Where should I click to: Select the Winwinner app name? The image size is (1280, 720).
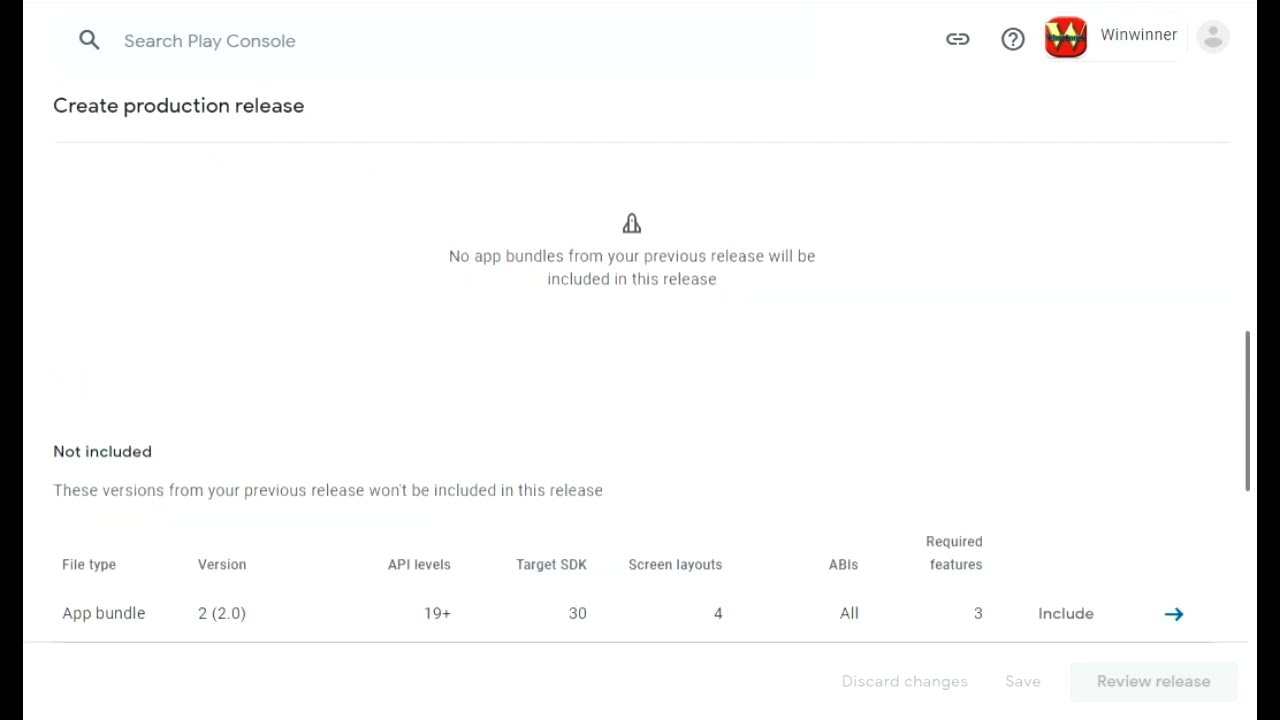1138,35
